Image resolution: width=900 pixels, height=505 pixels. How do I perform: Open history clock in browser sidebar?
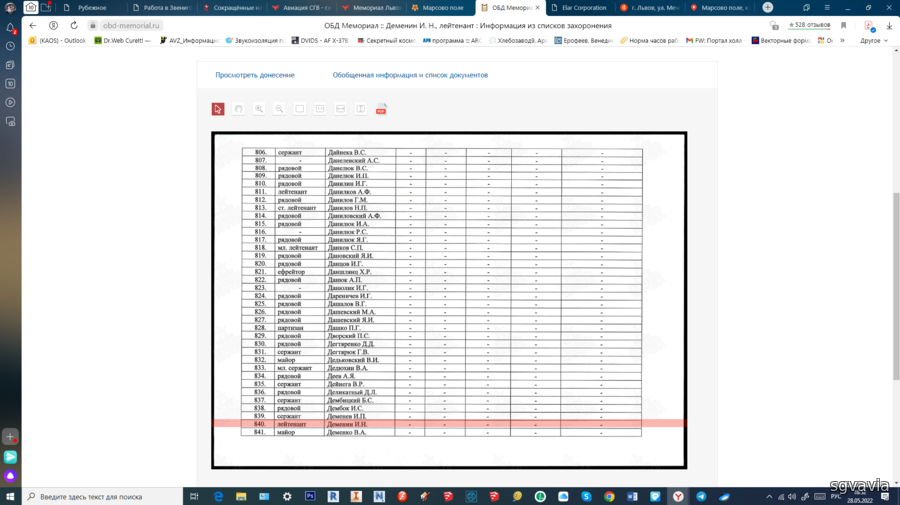click(10, 46)
